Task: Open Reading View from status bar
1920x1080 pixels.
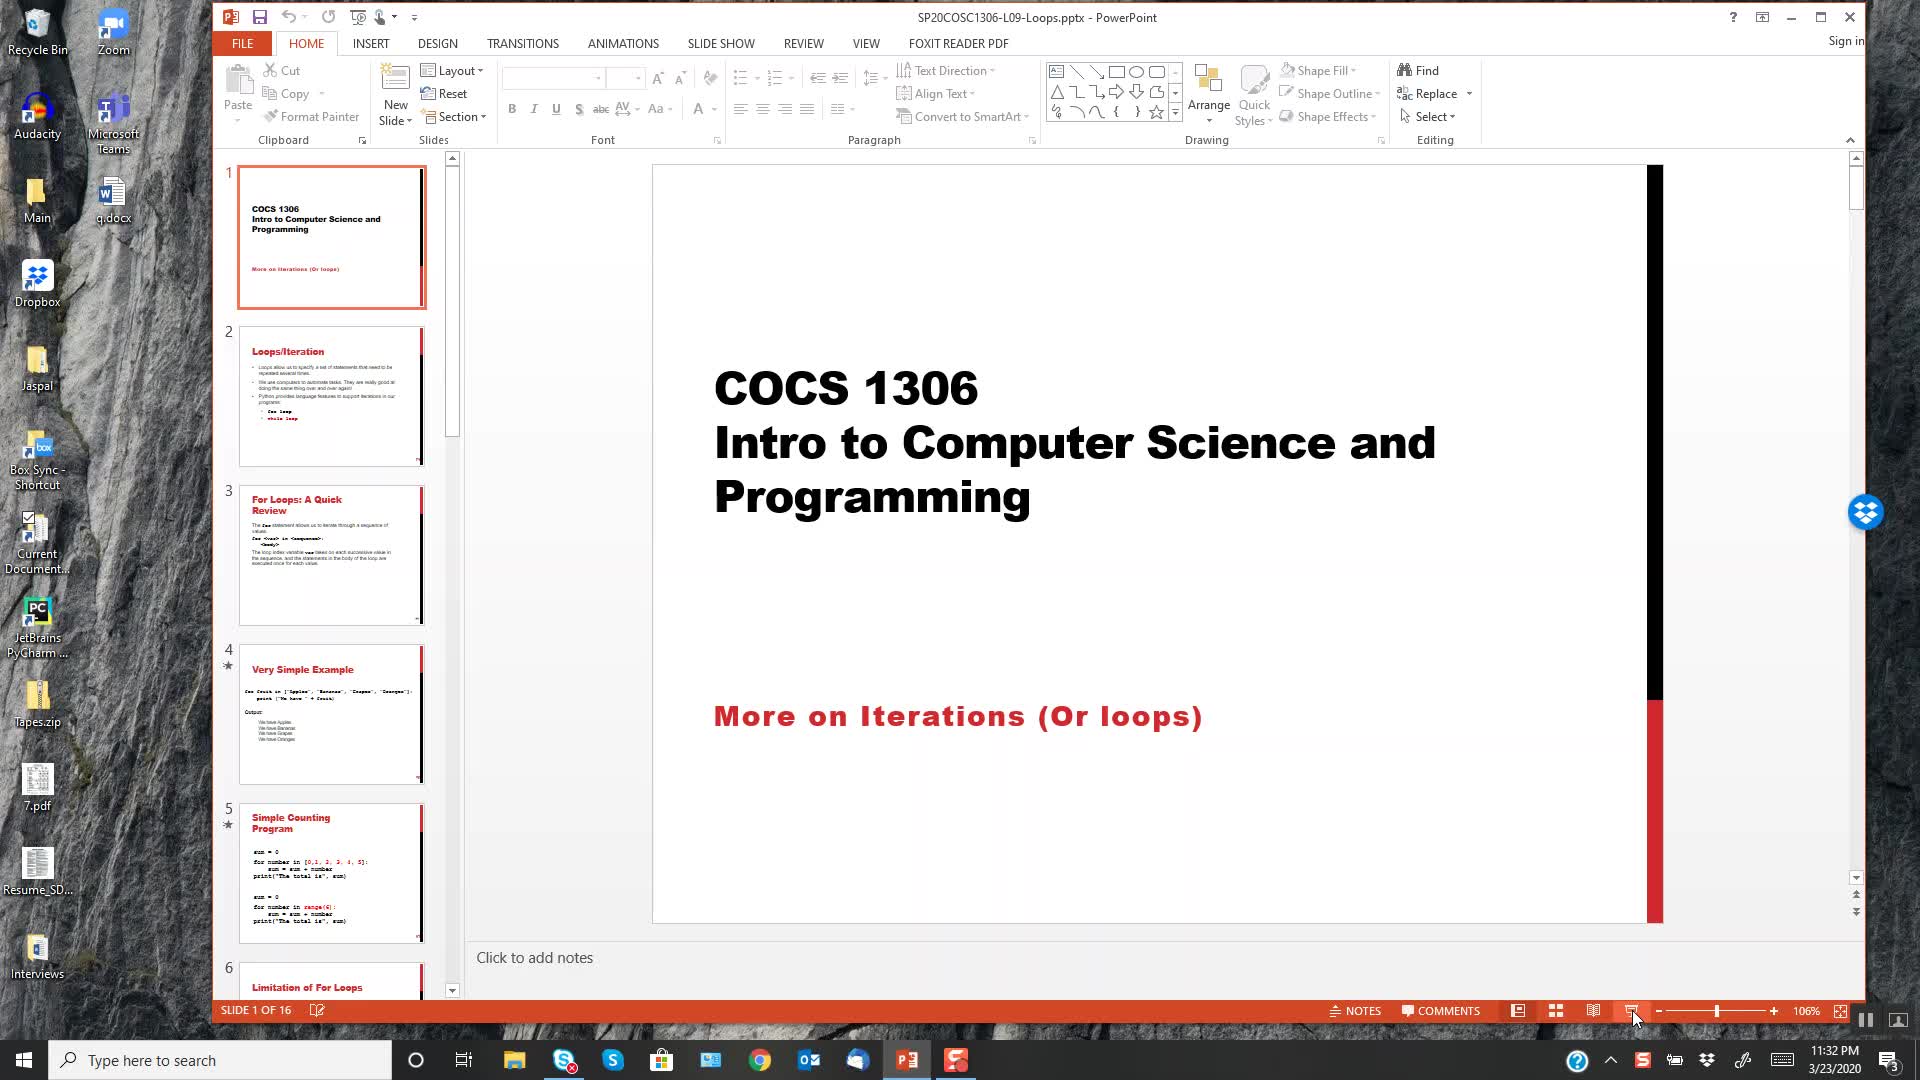Action: 1593,1011
